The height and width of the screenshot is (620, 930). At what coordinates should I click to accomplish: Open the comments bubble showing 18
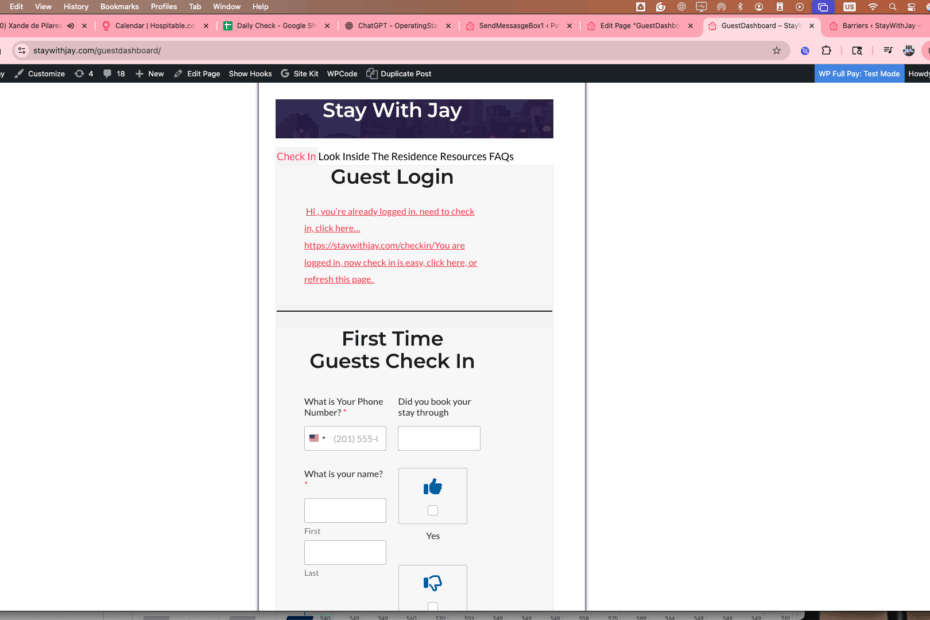click(x=108, y=74)
